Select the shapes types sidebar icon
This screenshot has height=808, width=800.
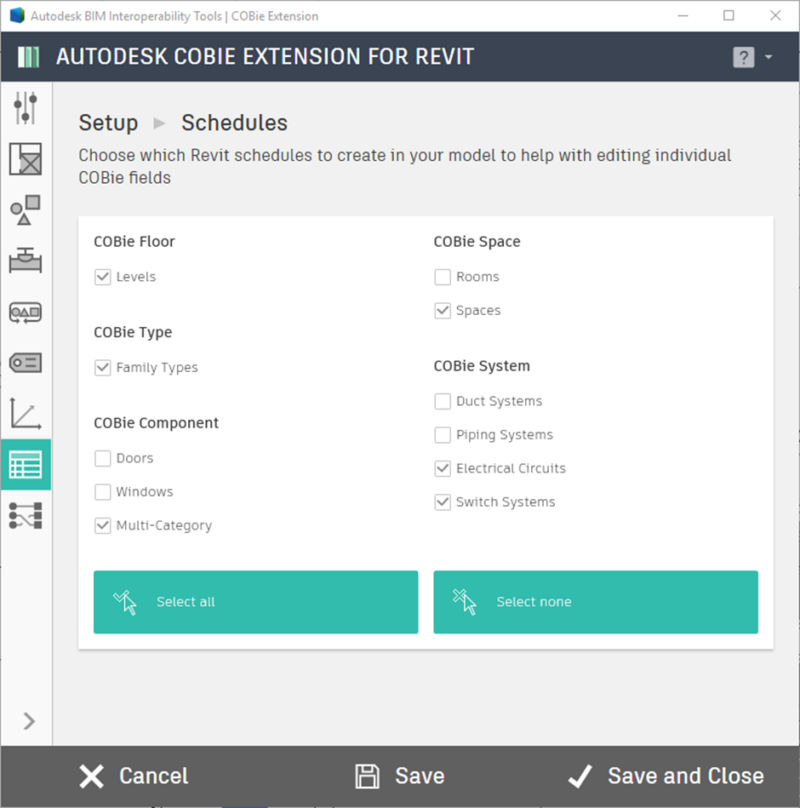coord(25,210)
